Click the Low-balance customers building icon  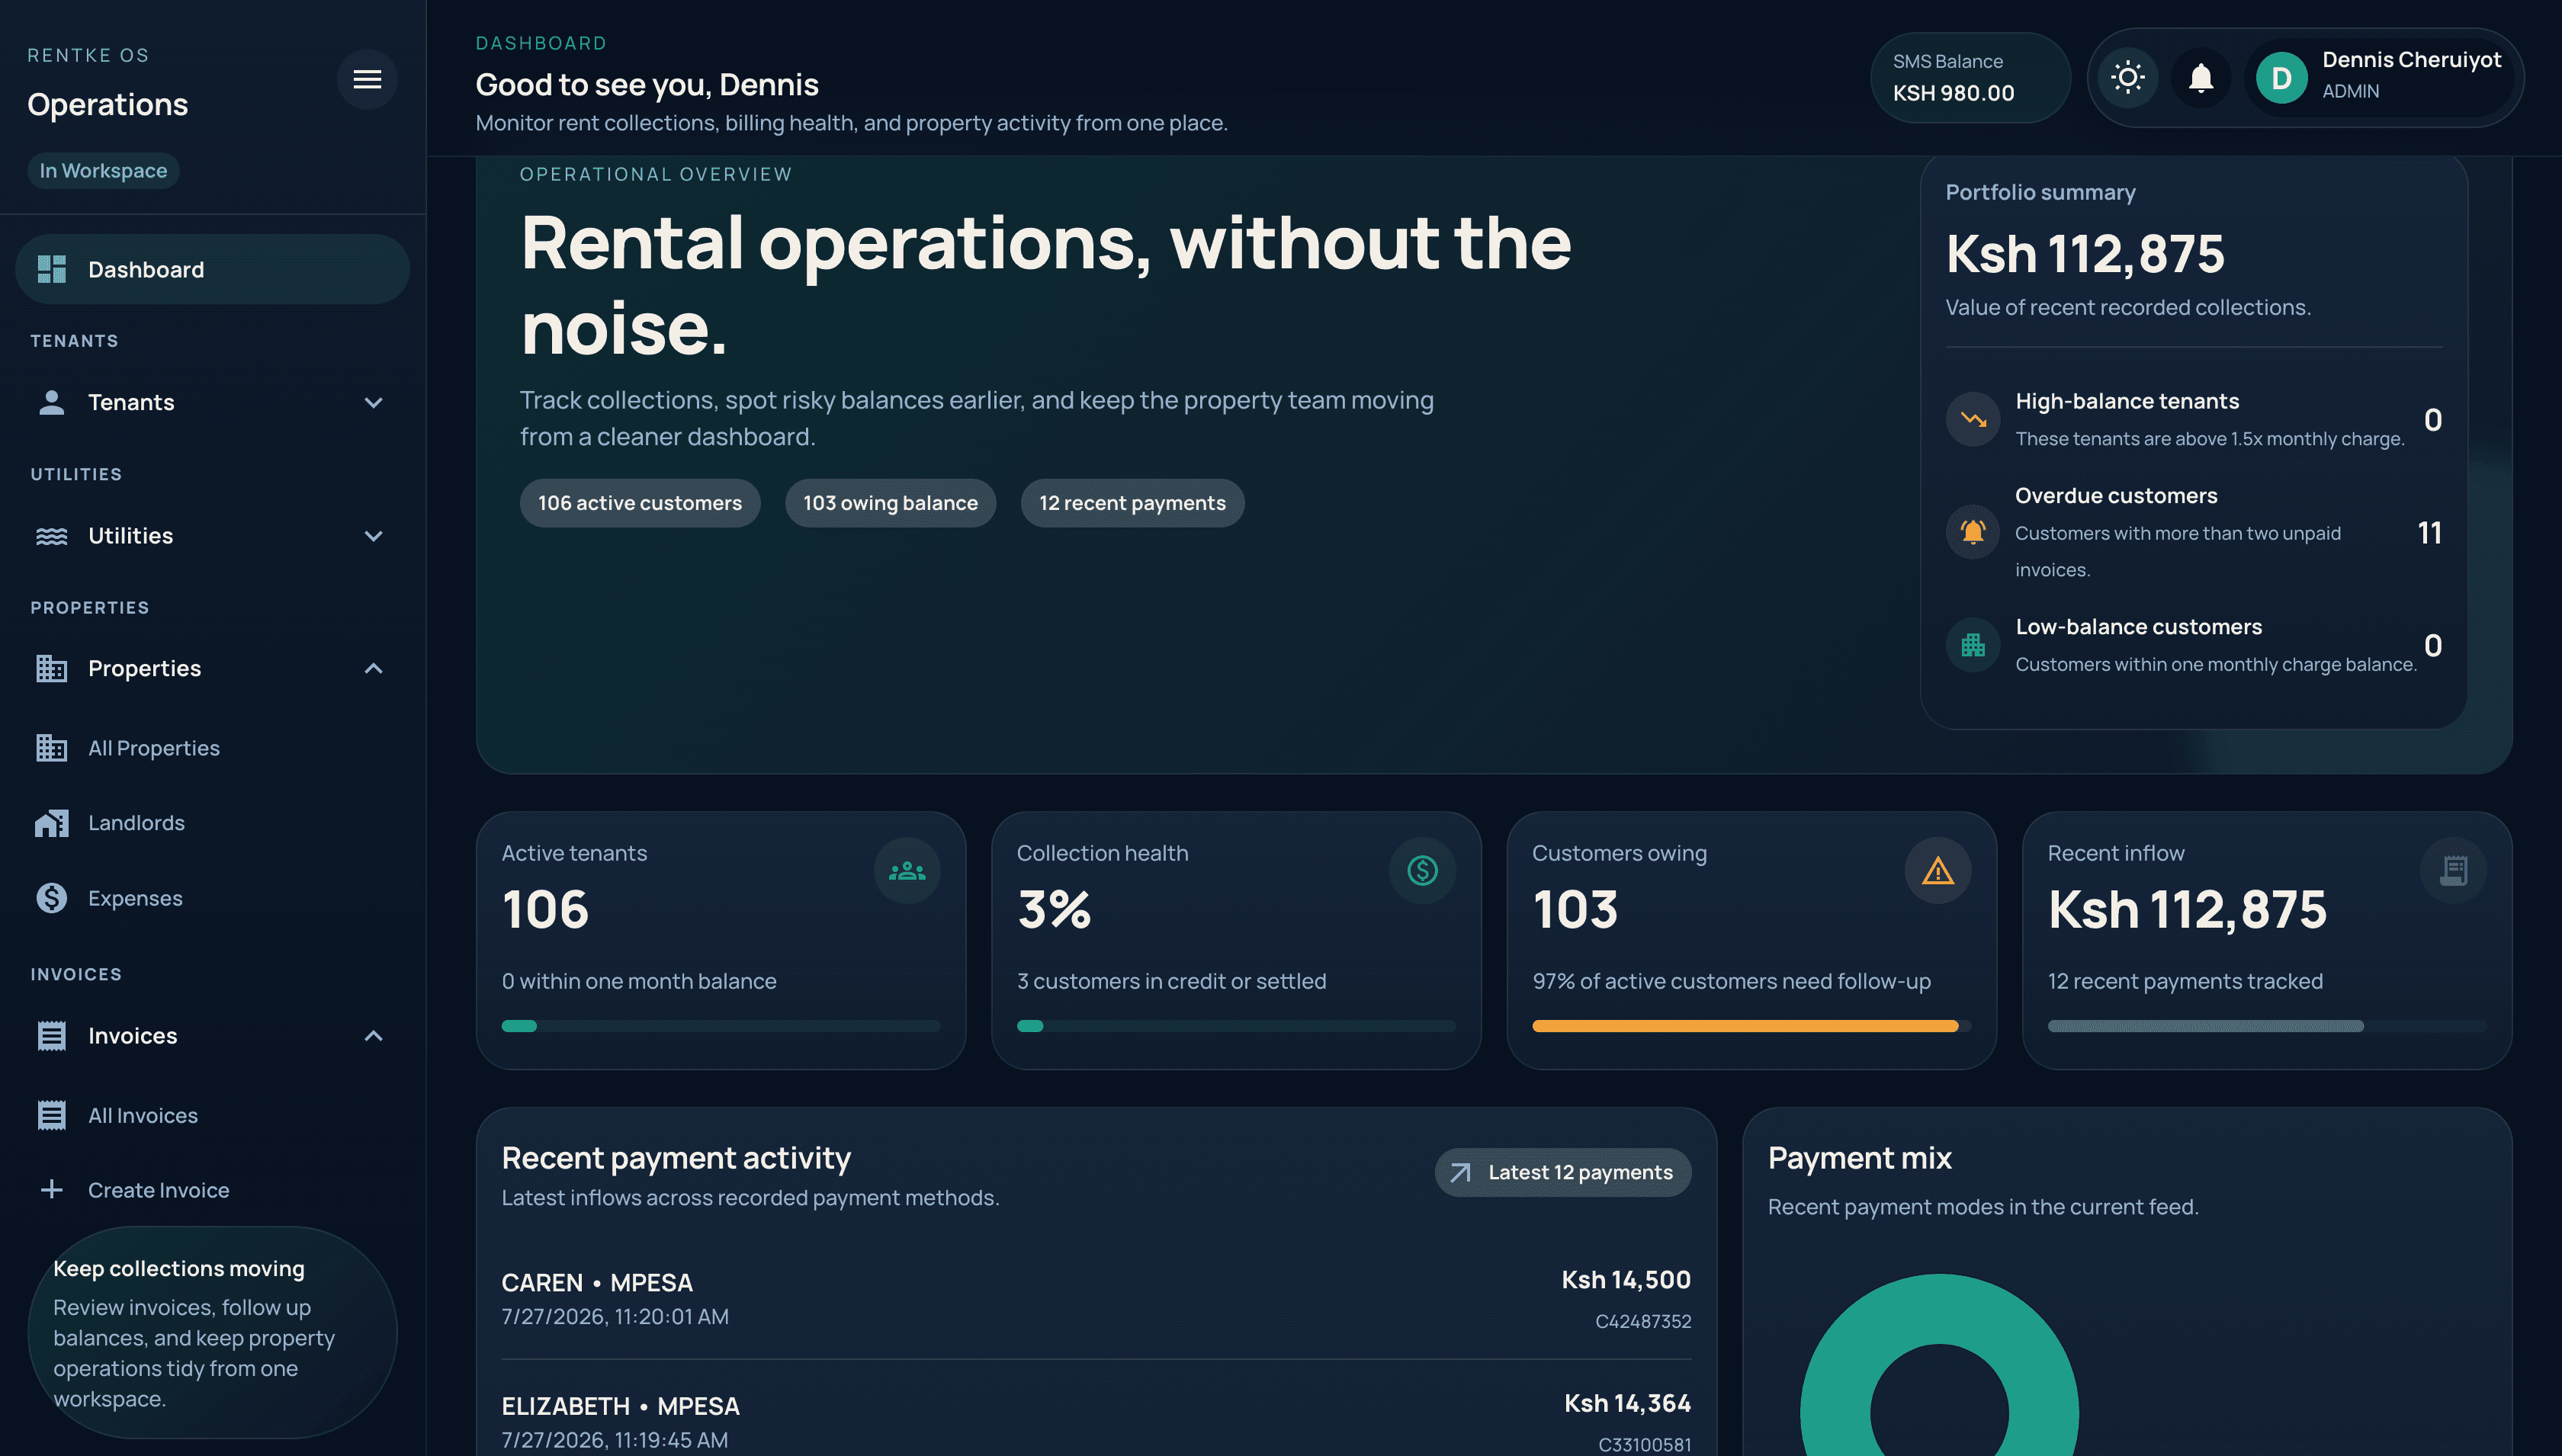[x=1973, y=645]
